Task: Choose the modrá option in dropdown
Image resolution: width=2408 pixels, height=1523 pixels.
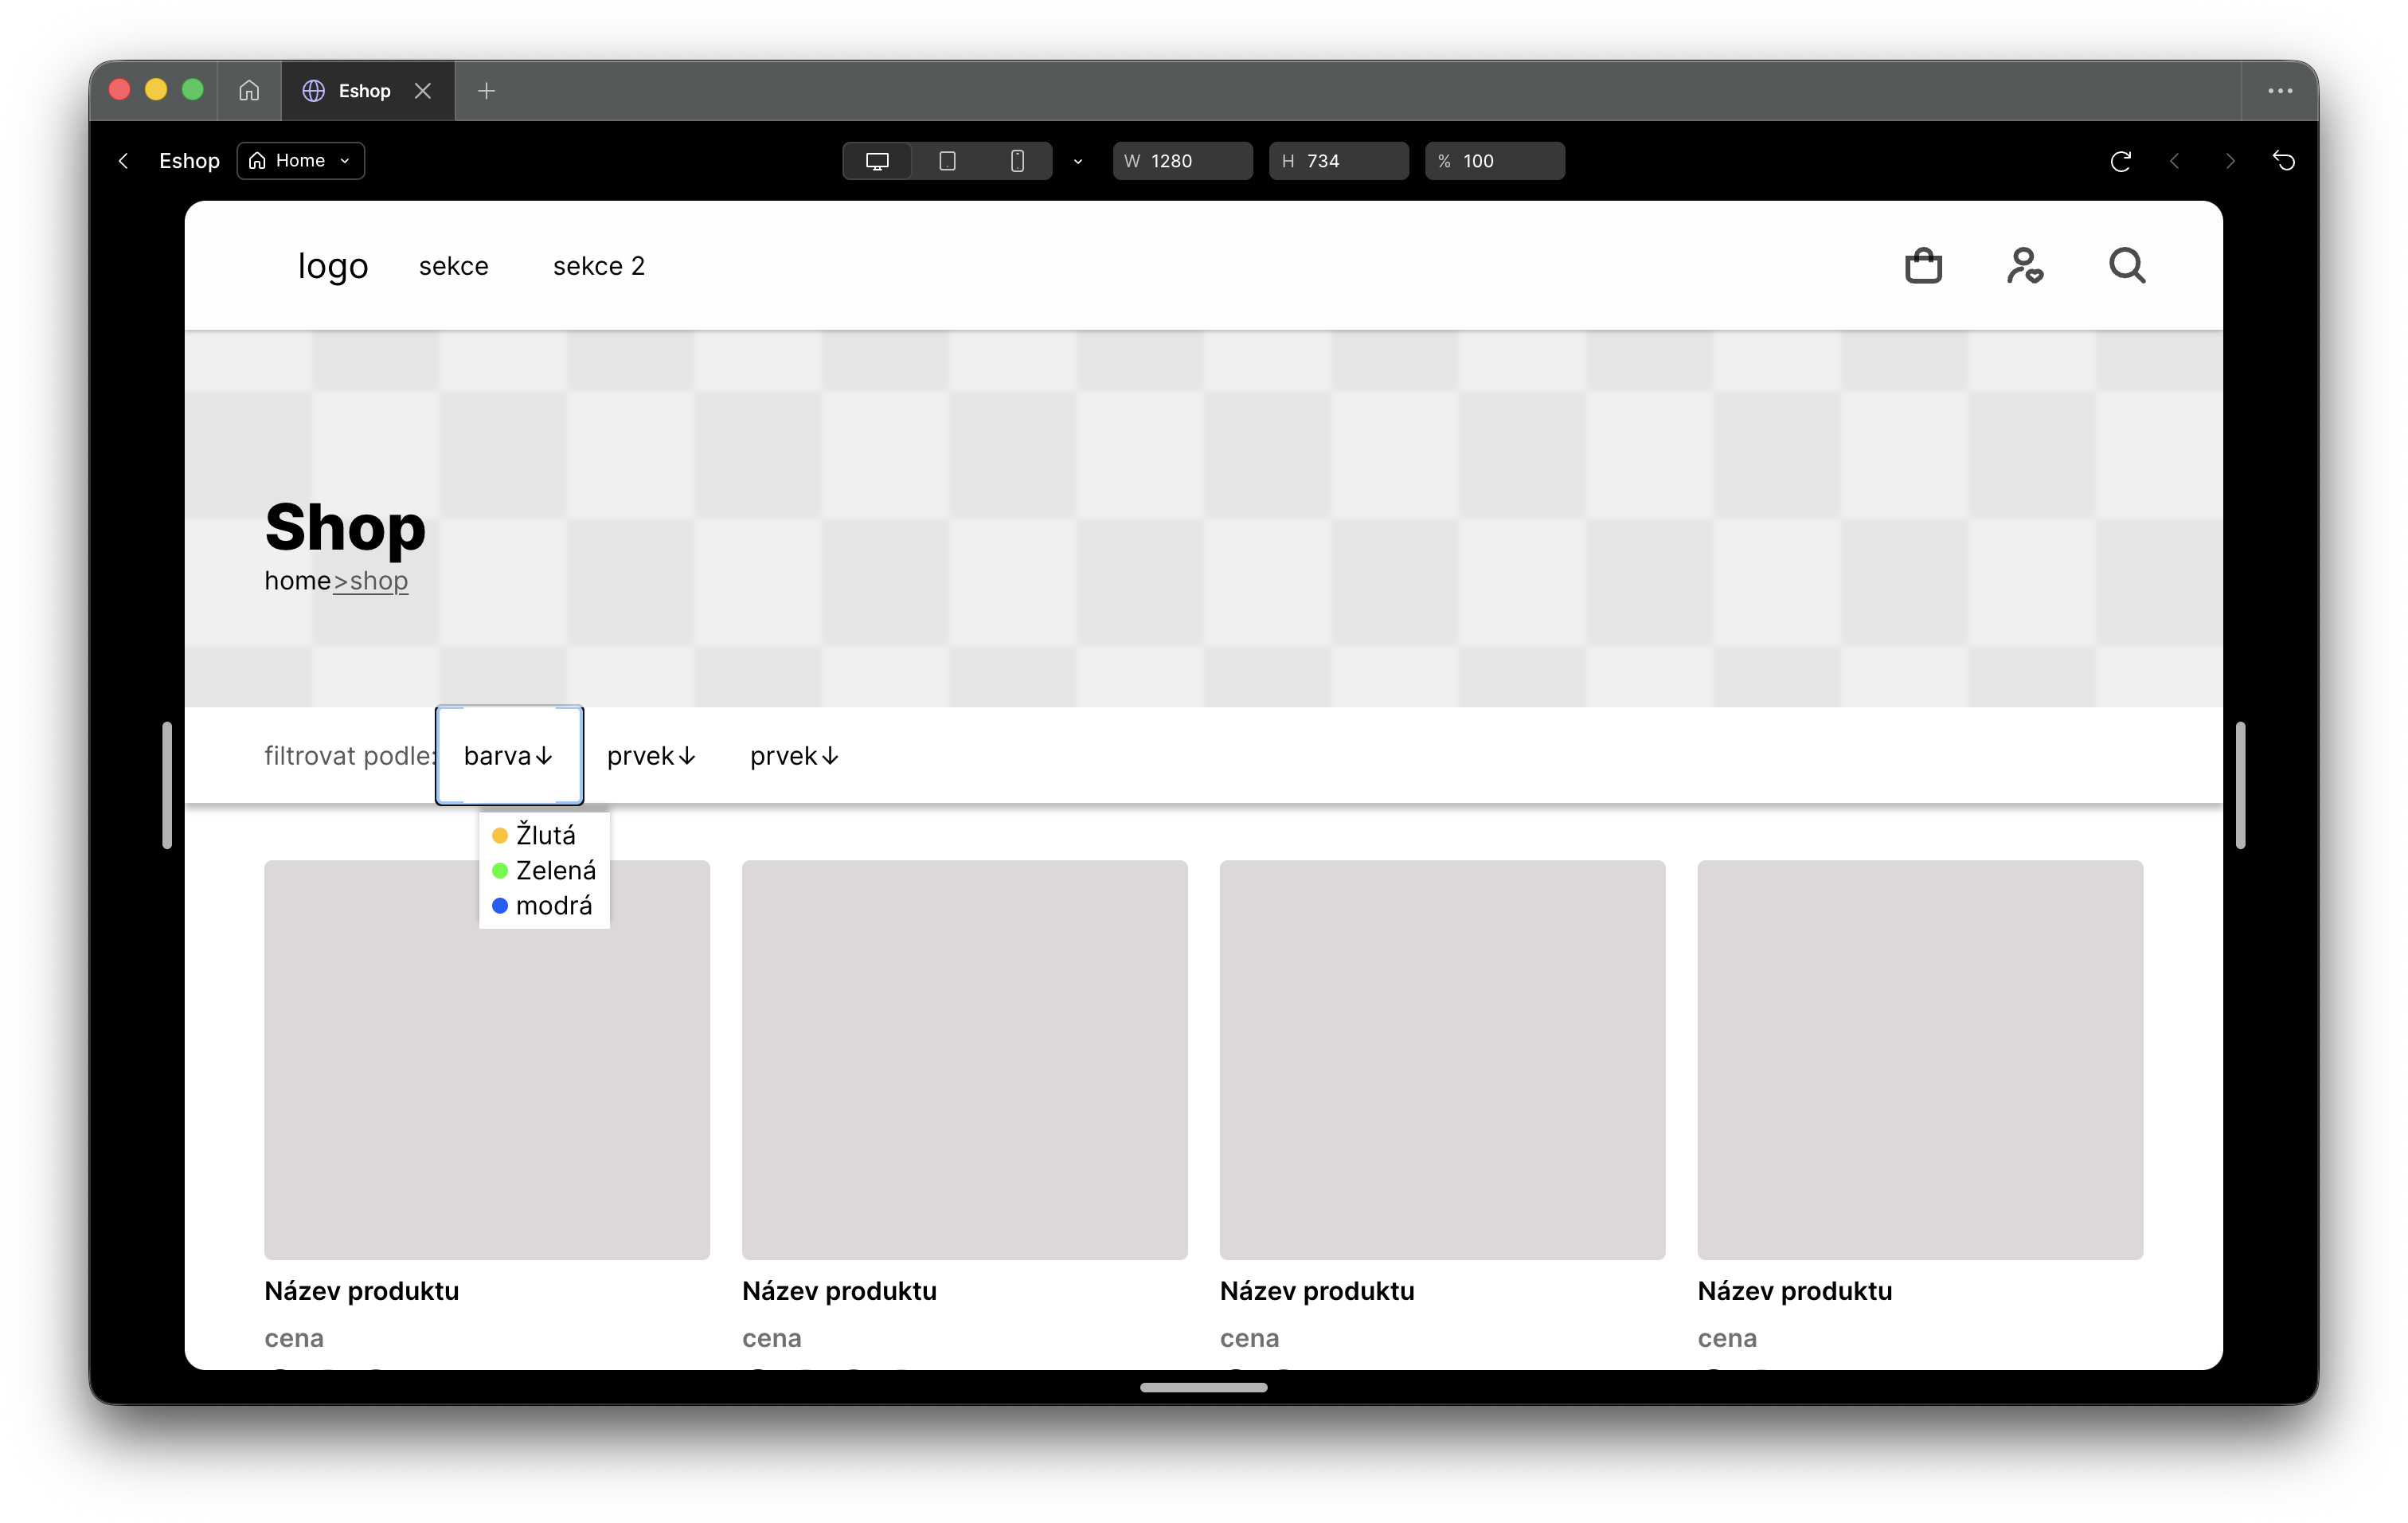Action: click(x=542, y=905)
